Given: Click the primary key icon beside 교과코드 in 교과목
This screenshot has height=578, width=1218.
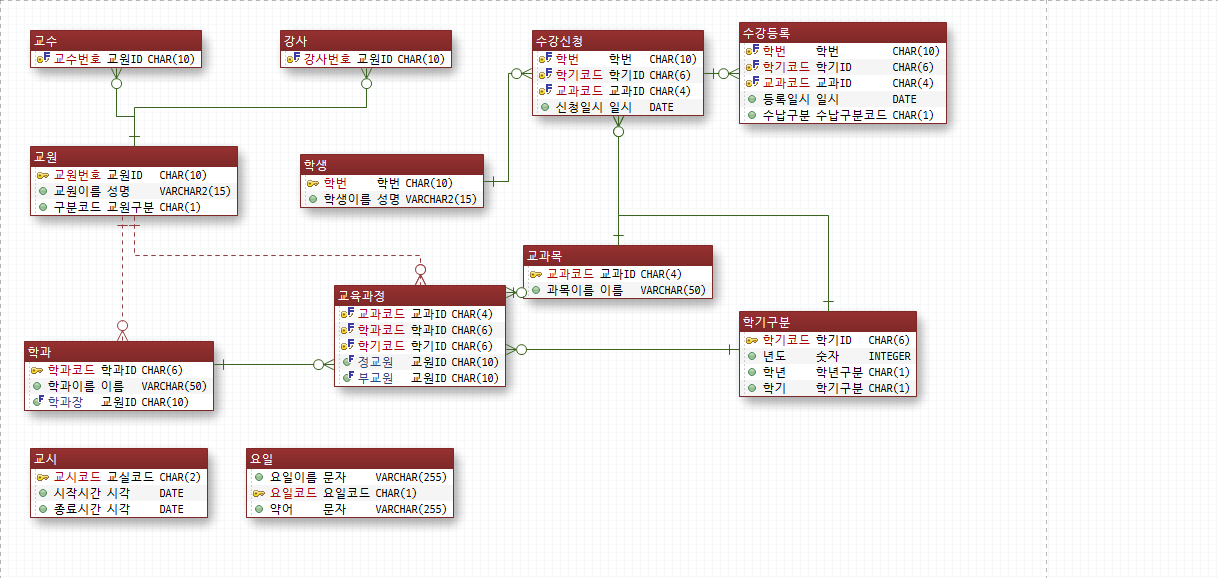Looking at the screenshot, I should click(x=536, y=274).
